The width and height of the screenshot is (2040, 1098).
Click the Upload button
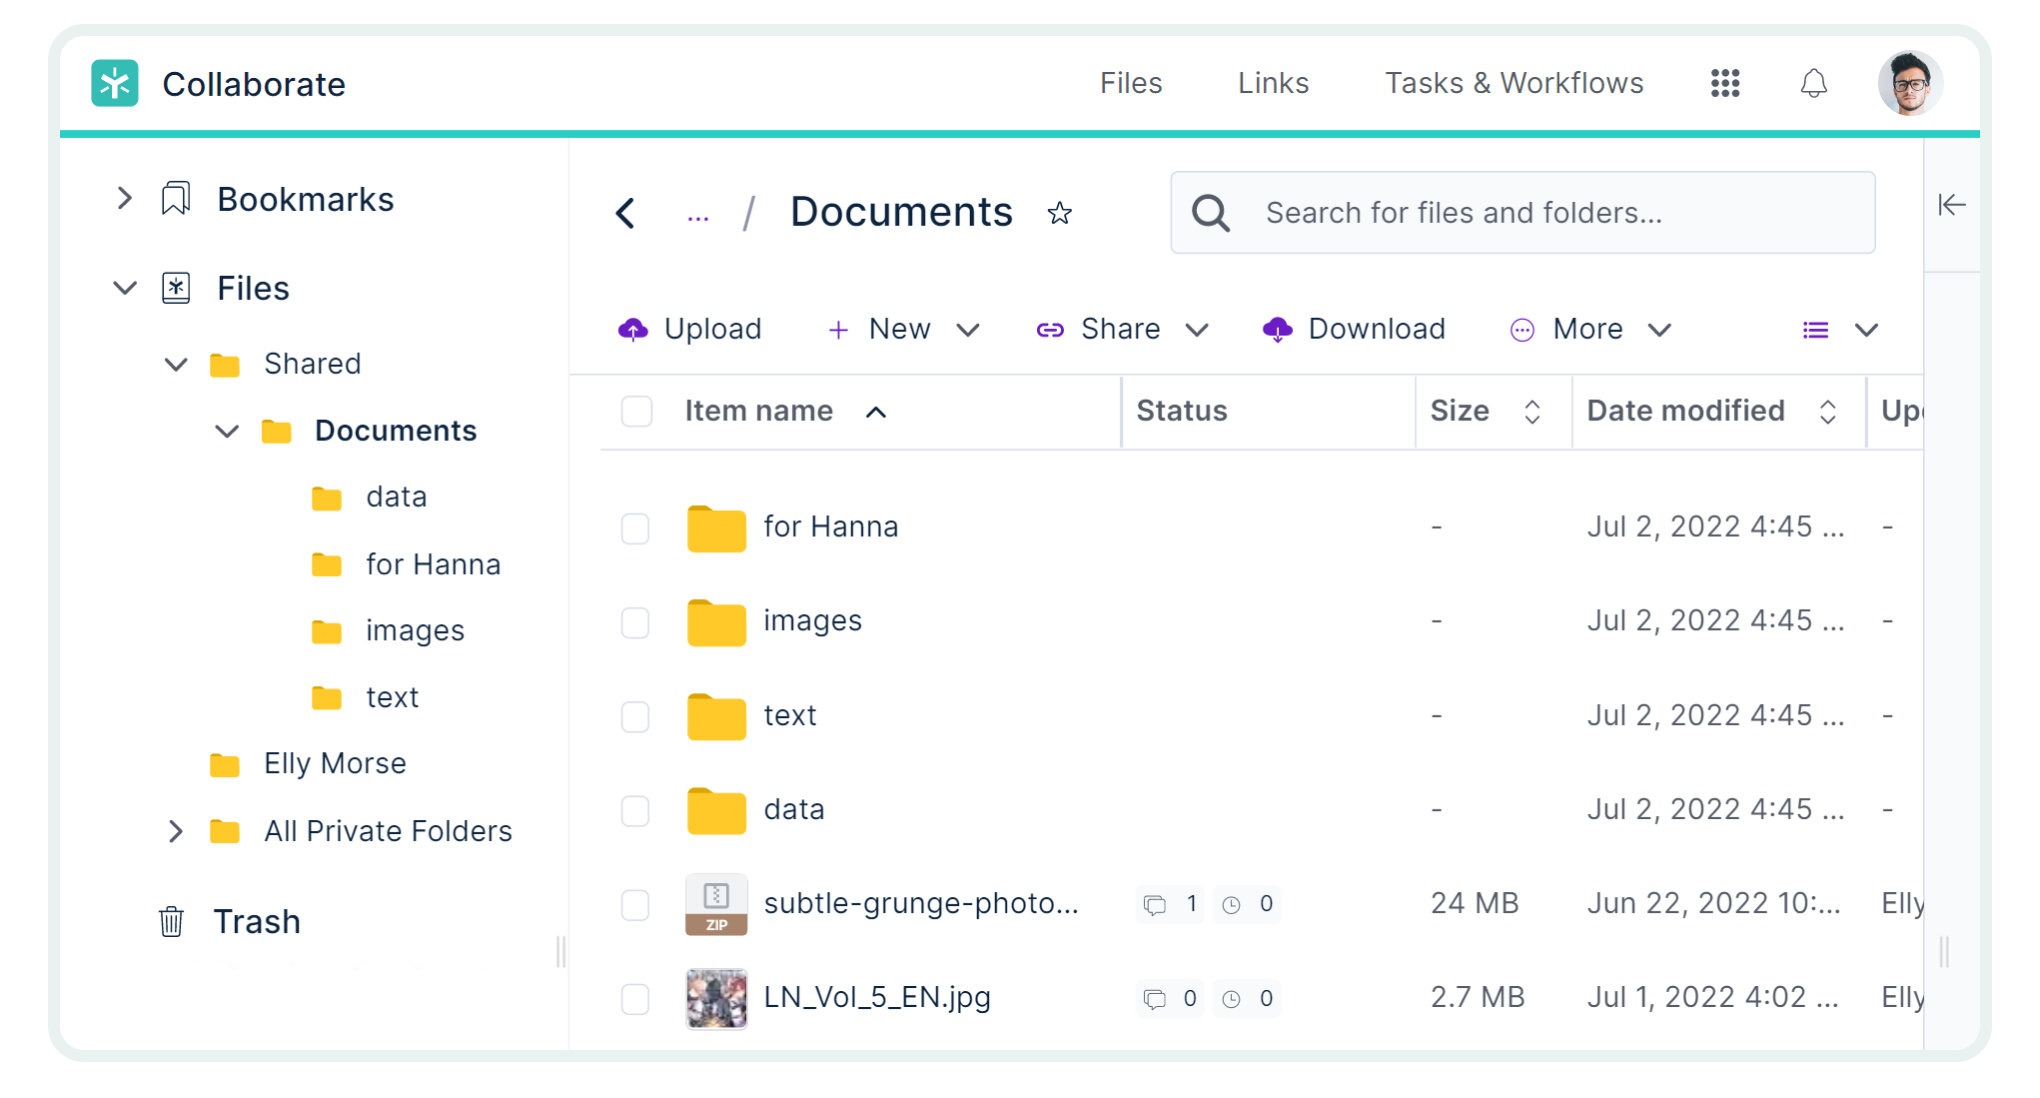click(x=690, y=329)
